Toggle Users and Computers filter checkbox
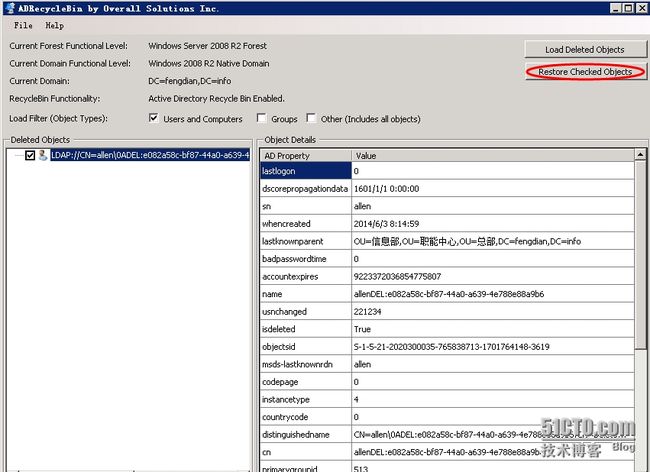650x472 pixels. point(153,118)
